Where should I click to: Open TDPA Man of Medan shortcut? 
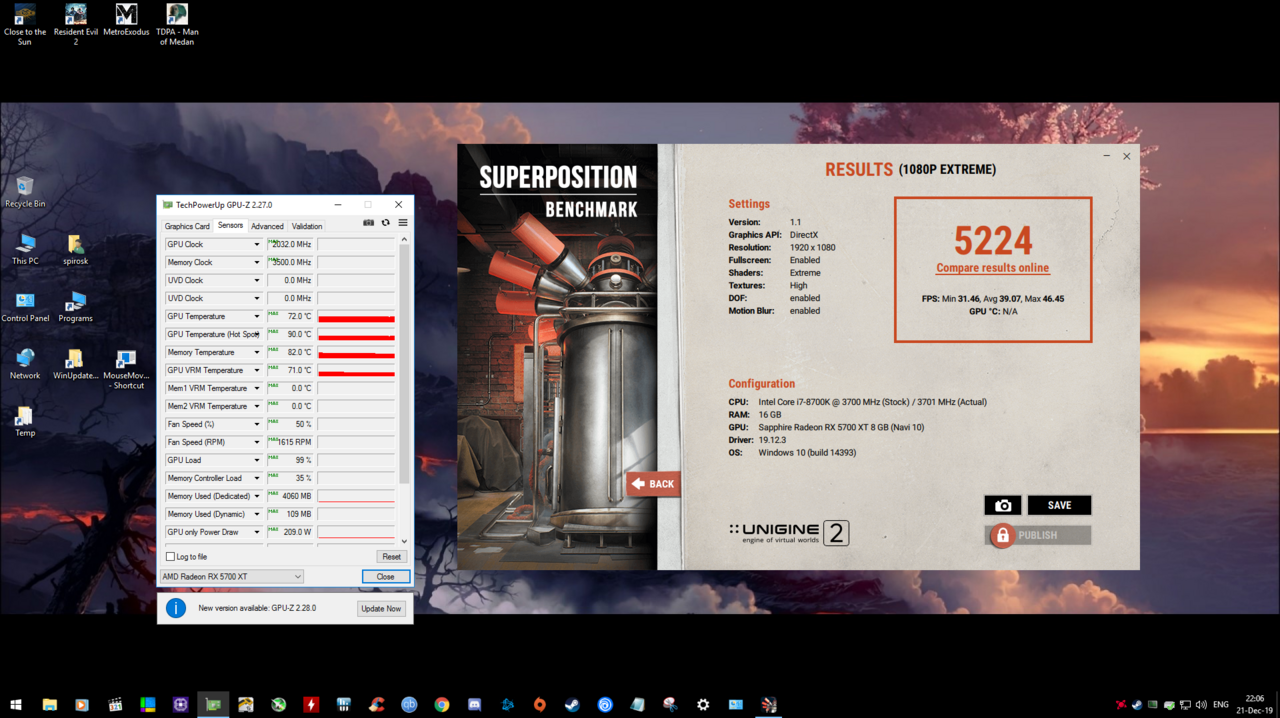coord(177,24)
